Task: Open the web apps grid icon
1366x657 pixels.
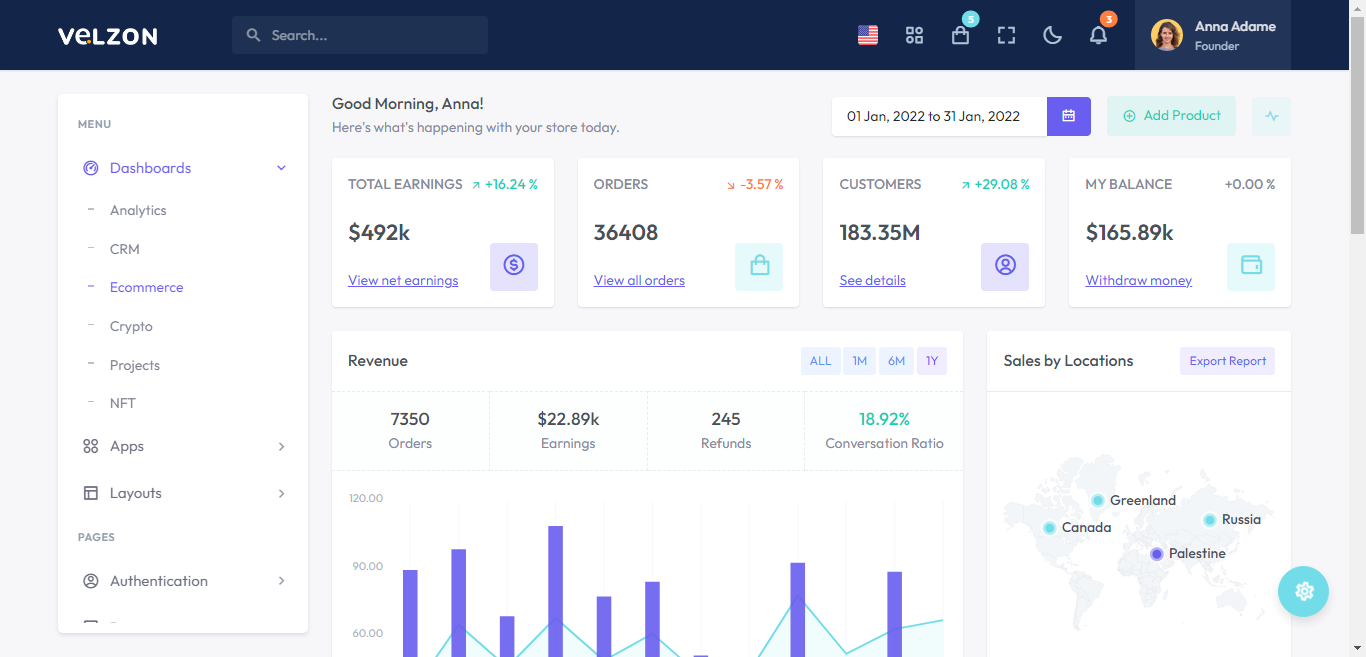Action: coord(914,35)
